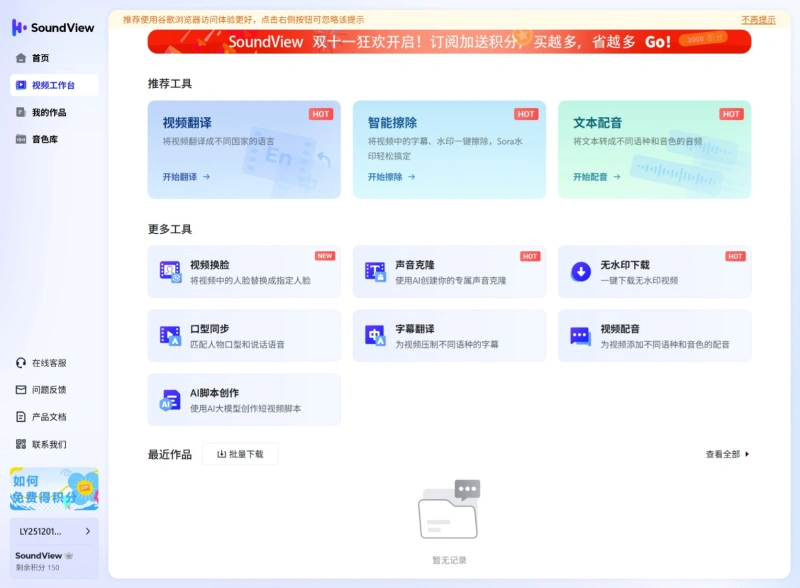Click the AI脚本创作 script creation tool icon

(172, 400)
